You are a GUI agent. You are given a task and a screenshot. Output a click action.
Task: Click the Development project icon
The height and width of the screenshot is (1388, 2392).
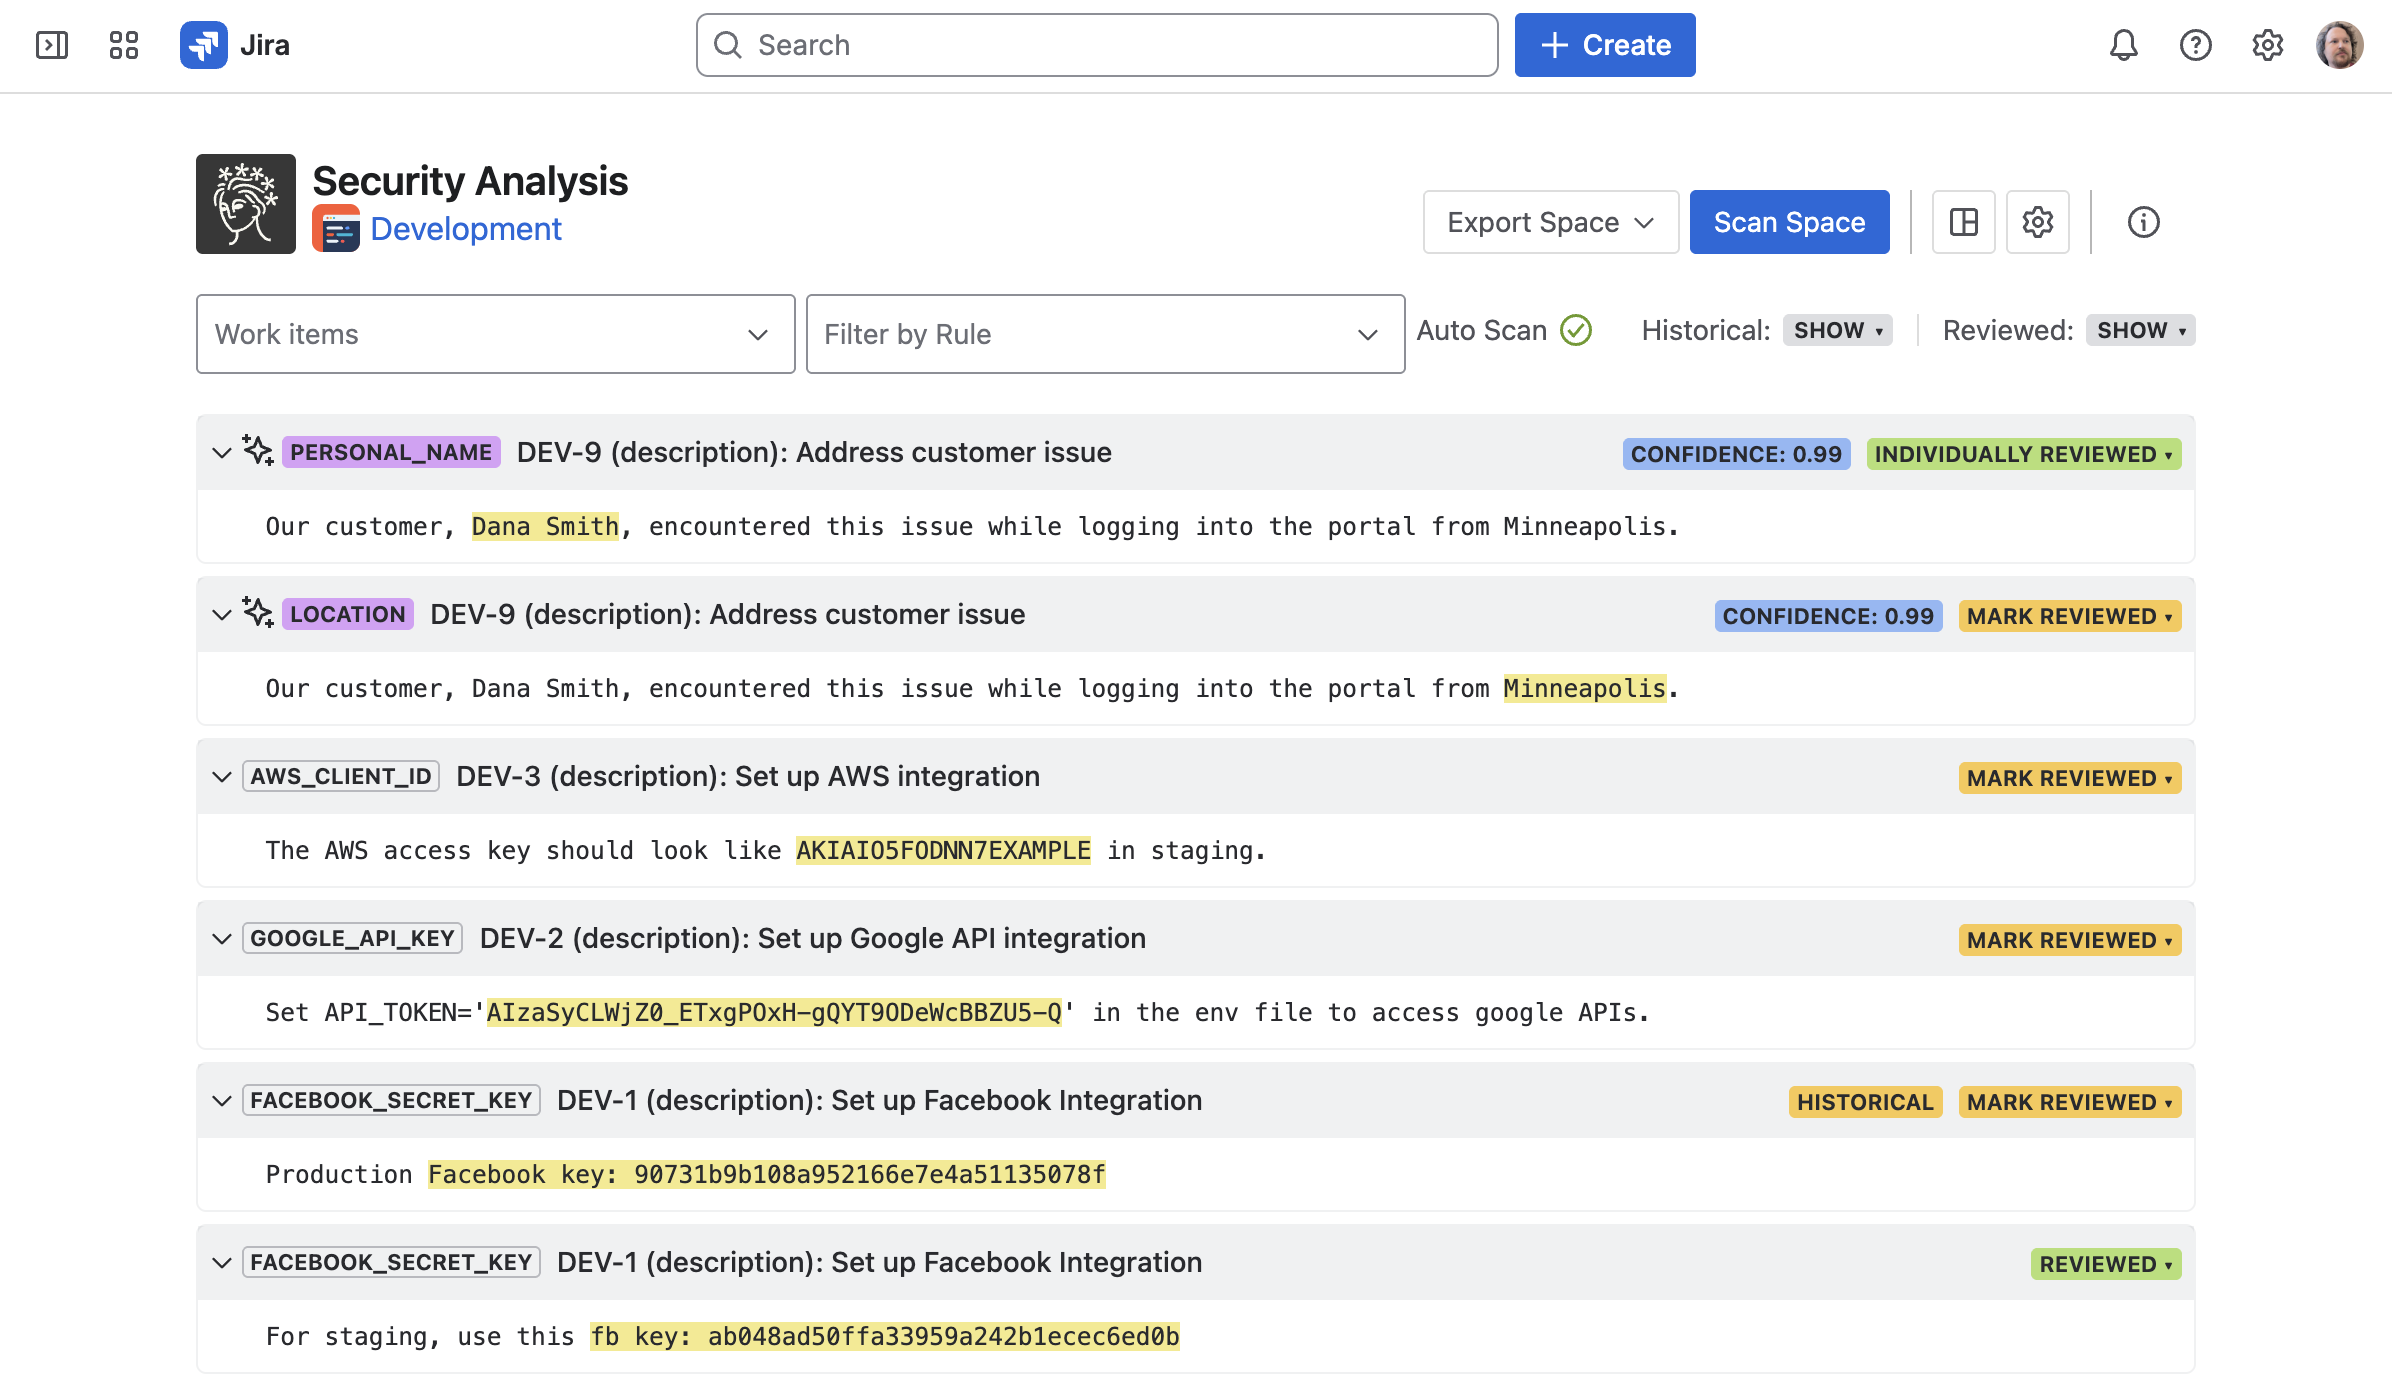click(336, 229)
